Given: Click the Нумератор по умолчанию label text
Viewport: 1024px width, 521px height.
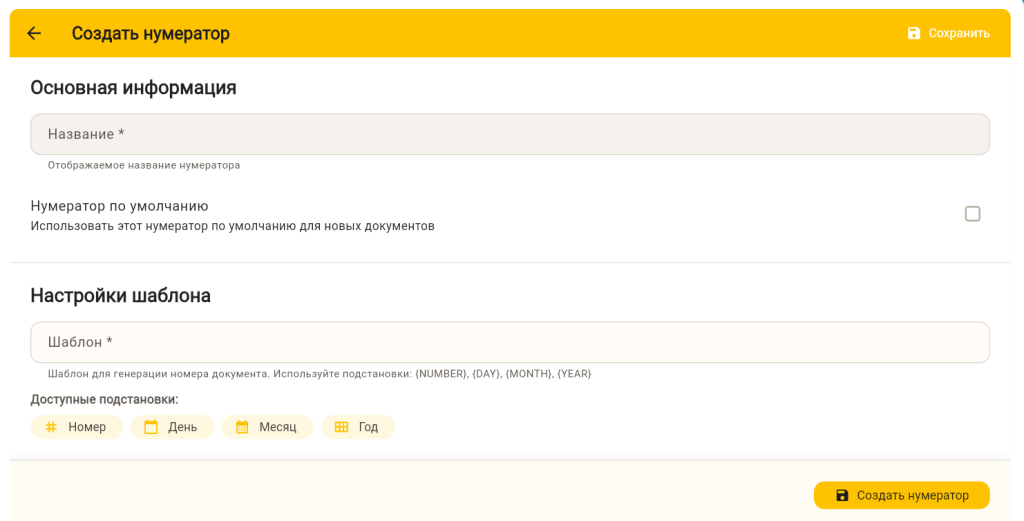Looking at the screenshot, I should tap(119, 206).
